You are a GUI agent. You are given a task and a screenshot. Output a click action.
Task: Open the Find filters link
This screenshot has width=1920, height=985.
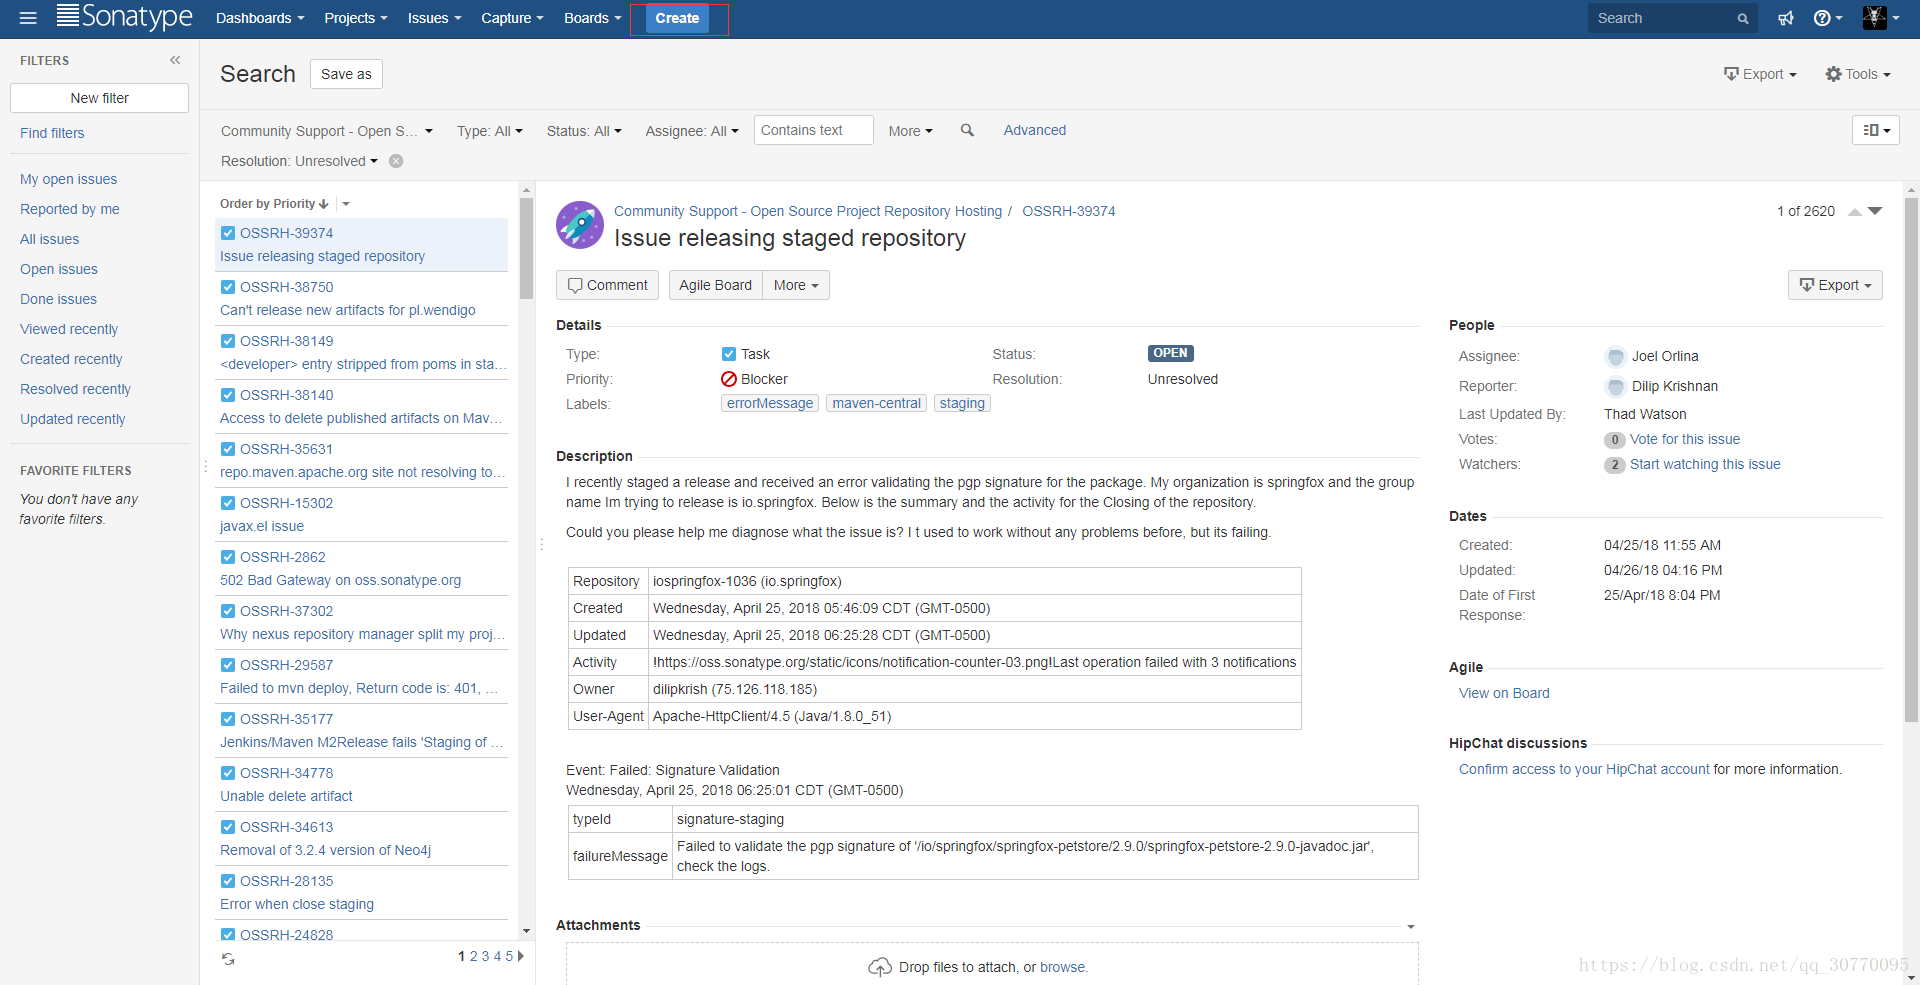[x=52, y=133]
